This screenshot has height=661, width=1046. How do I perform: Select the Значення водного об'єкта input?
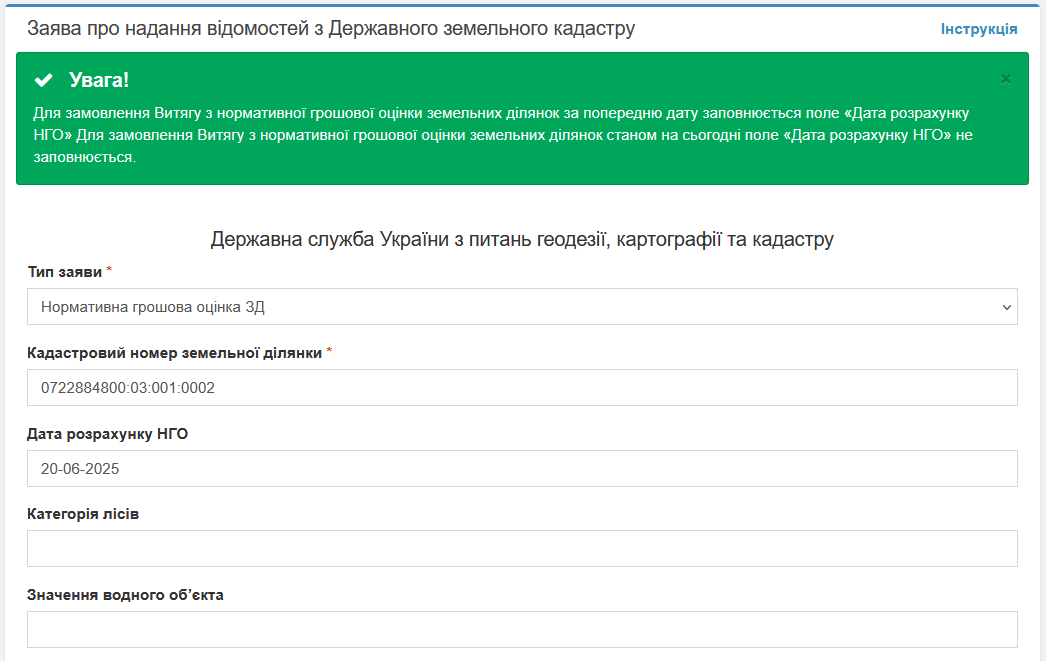click(521, 630)
